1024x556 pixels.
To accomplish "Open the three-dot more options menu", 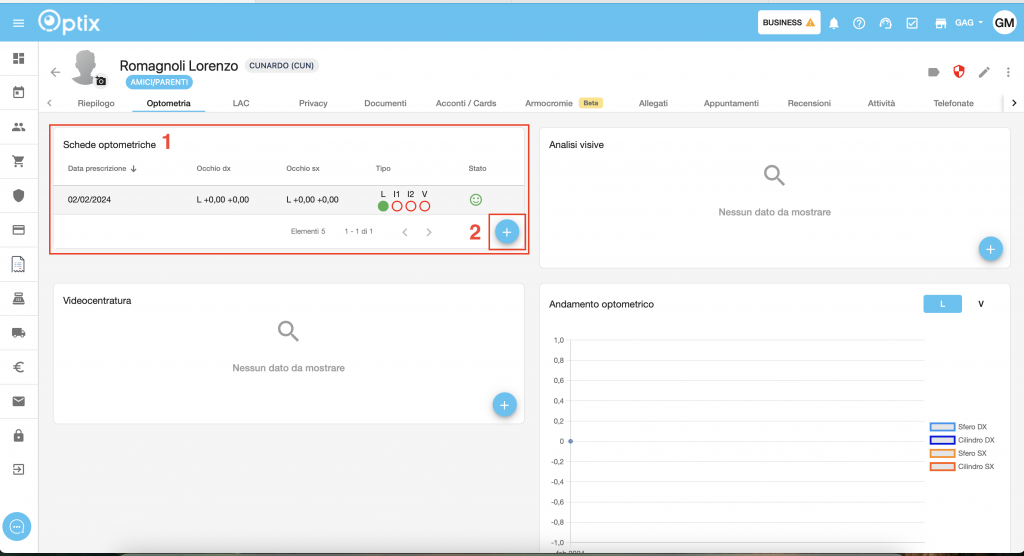I will coord(1009,72).
